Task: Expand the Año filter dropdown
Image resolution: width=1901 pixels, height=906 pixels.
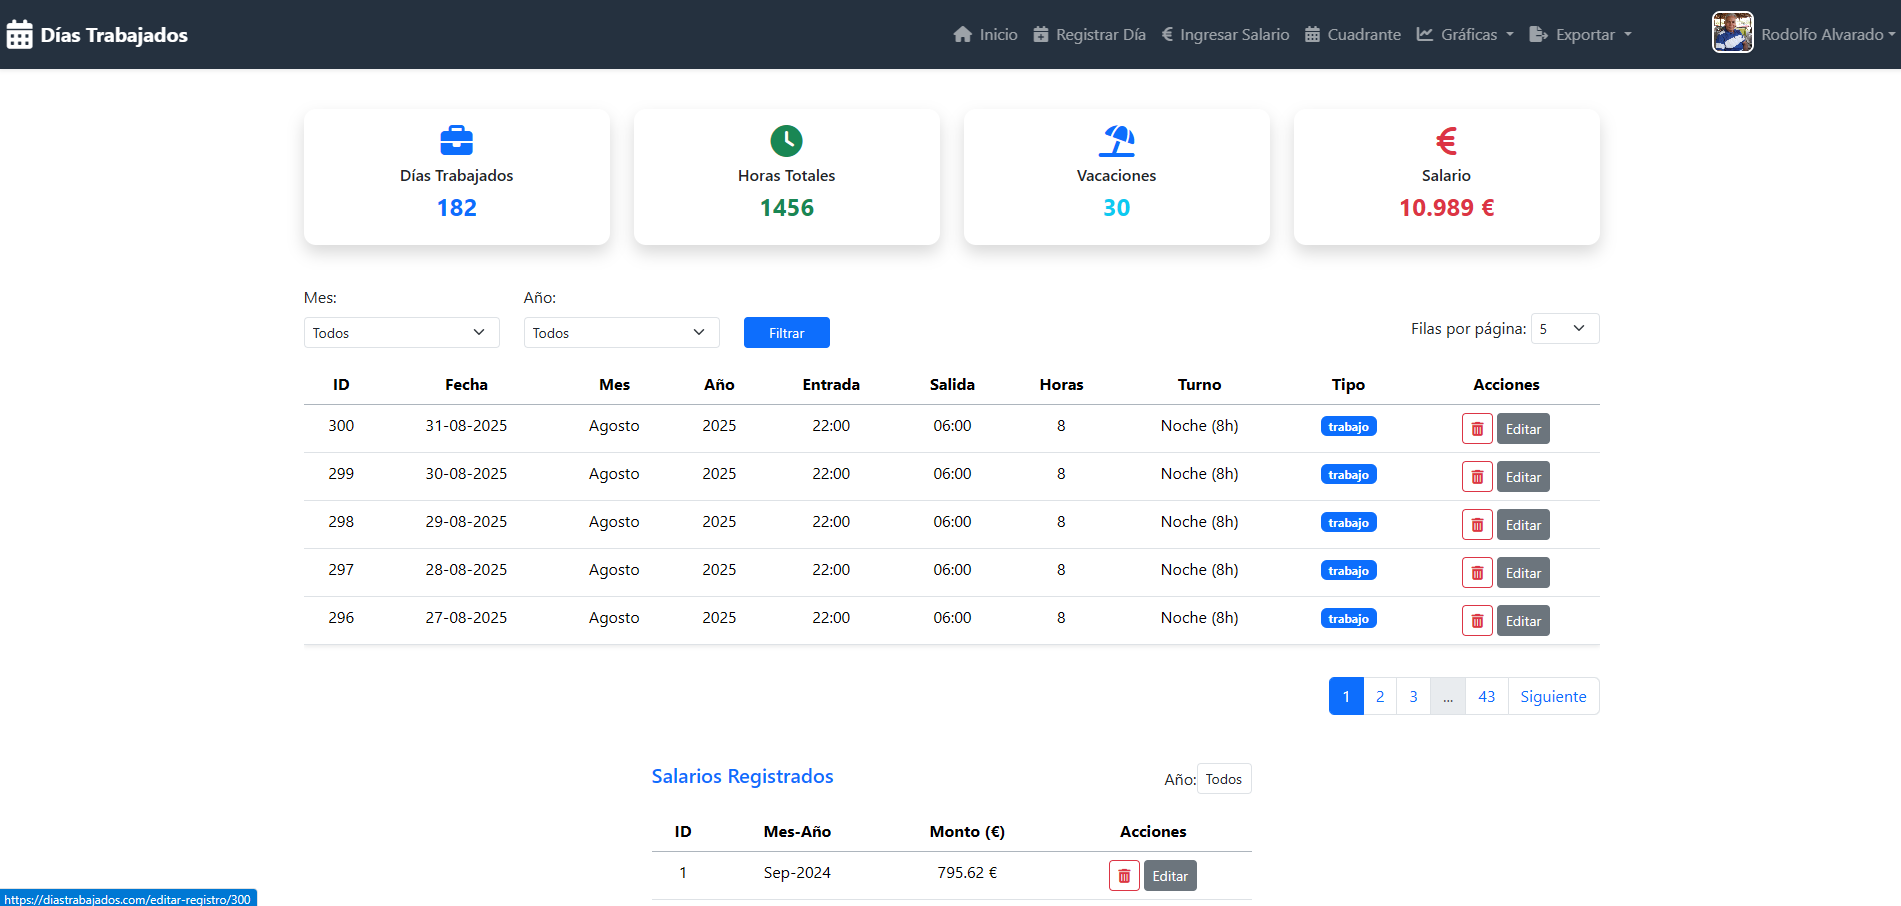Action: tap(621, 333)
